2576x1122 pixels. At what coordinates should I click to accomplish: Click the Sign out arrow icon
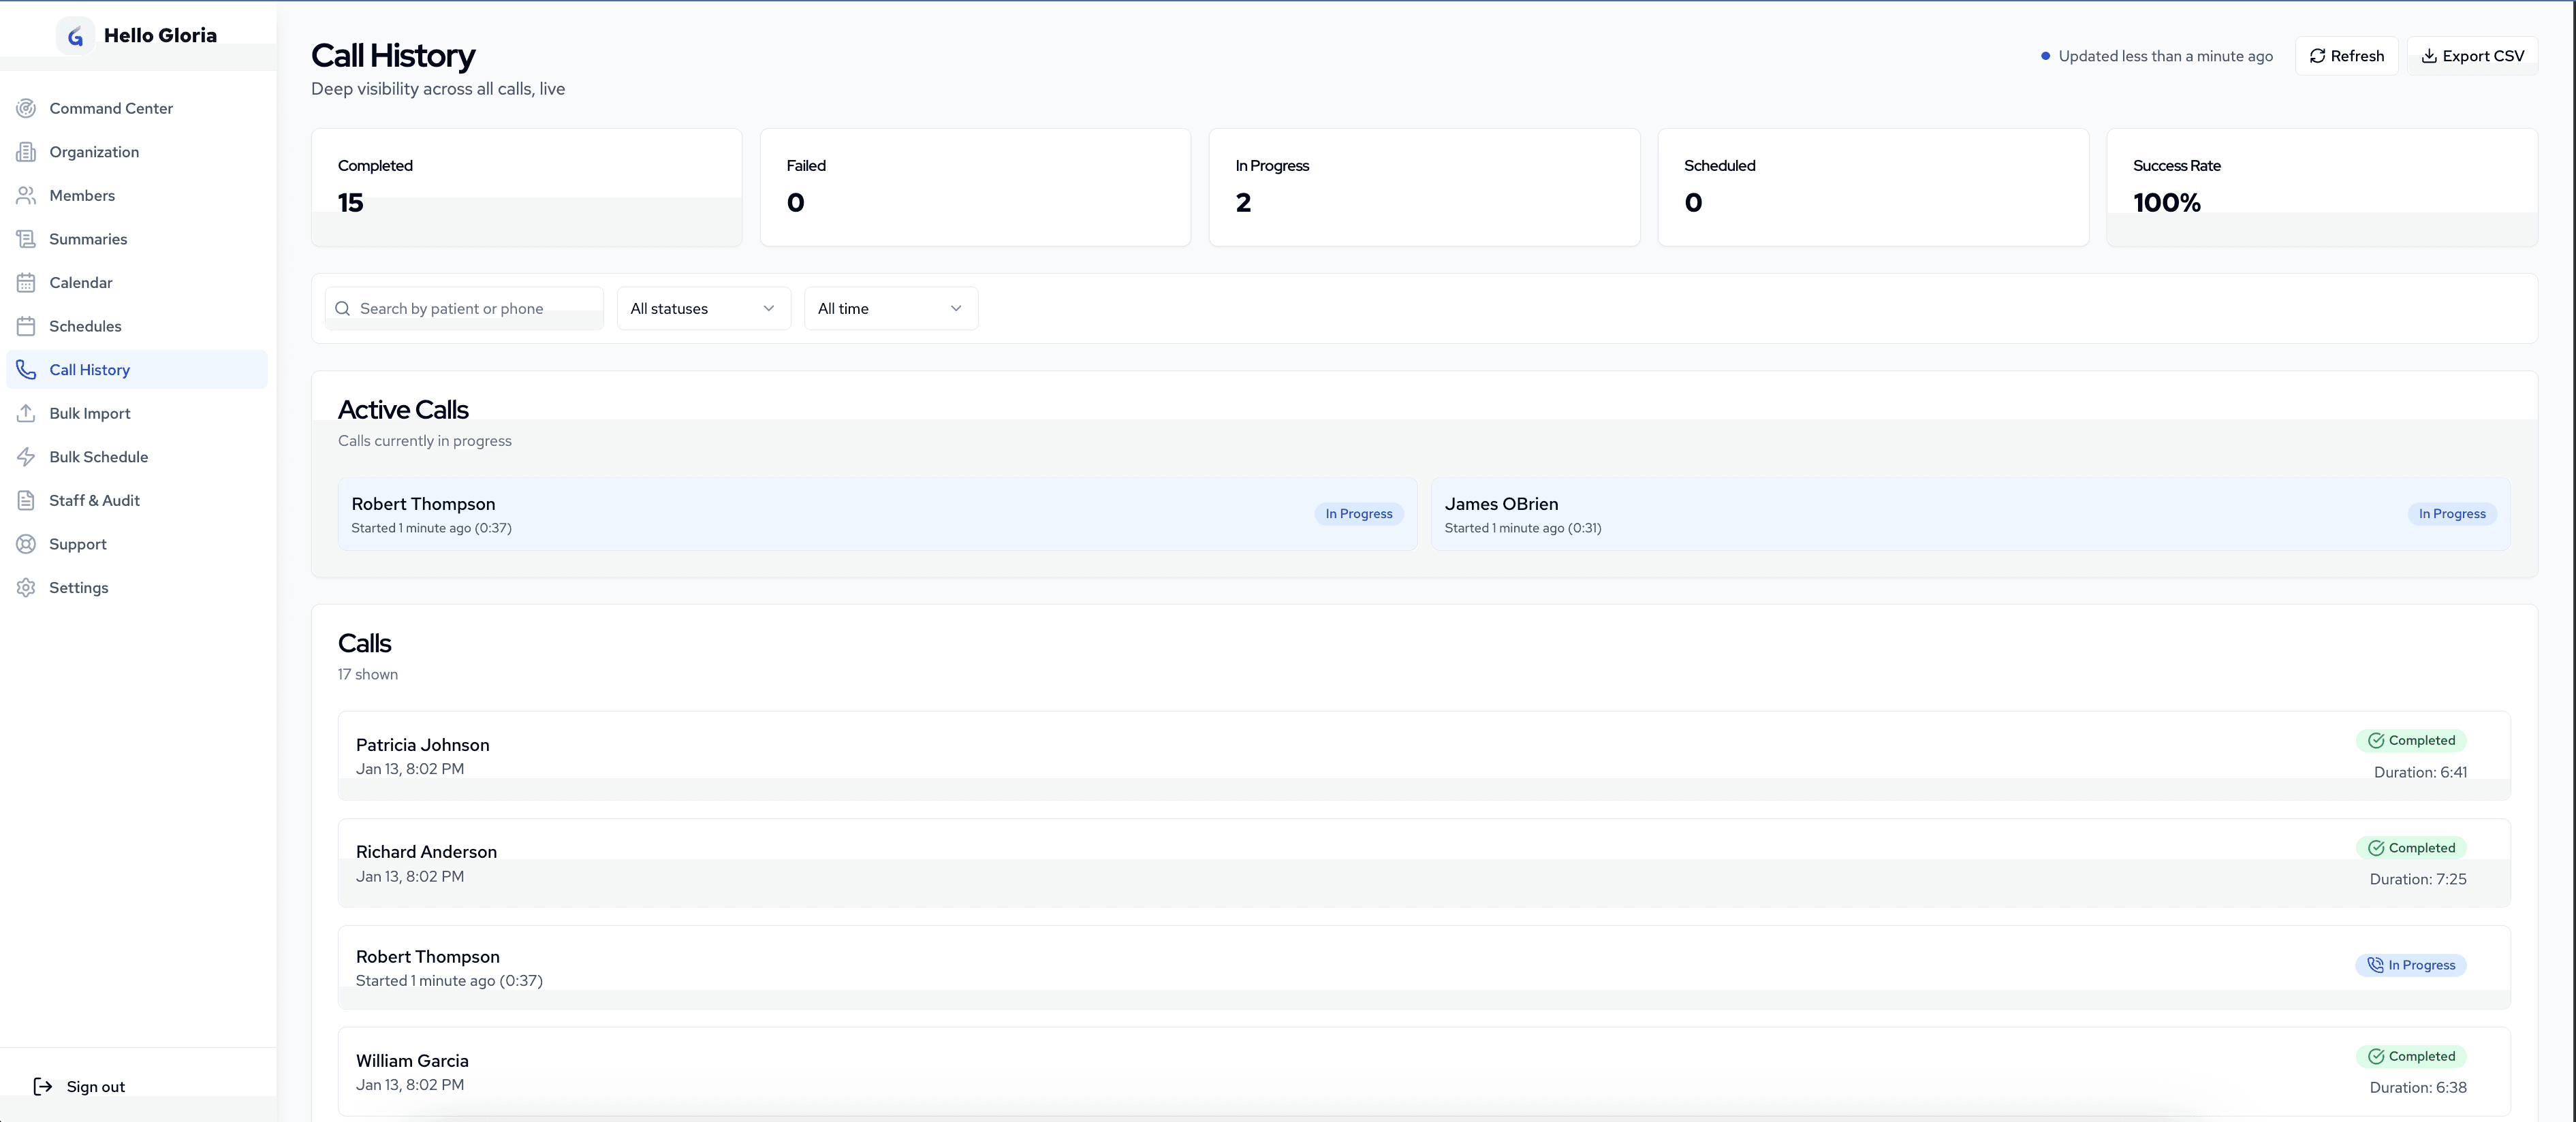pyautogui.click(x=43, y=1087)
